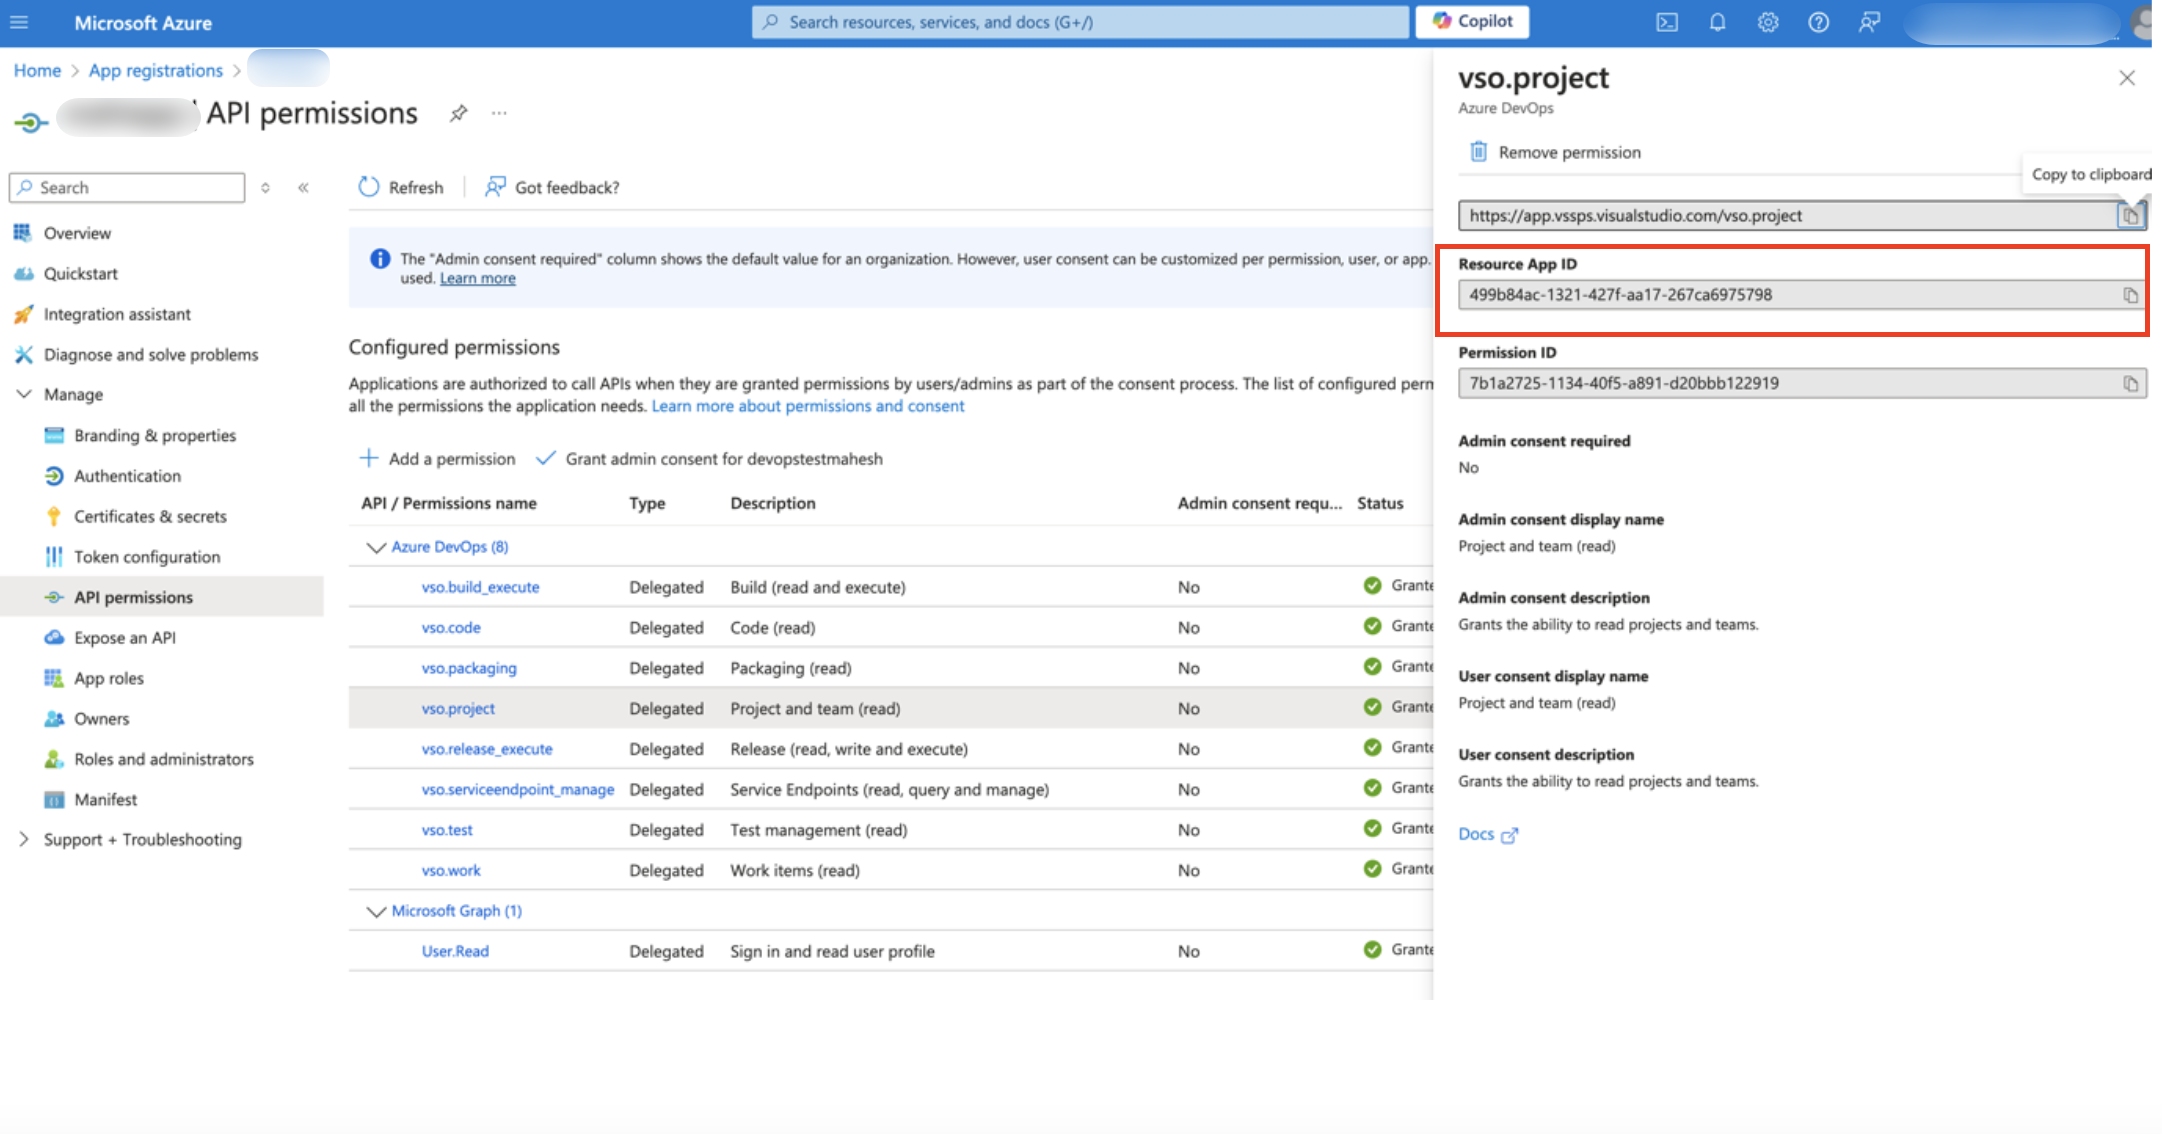Collapse the Manage section
Viewport: 2162px width, 1134px height.
coord(24,394)
